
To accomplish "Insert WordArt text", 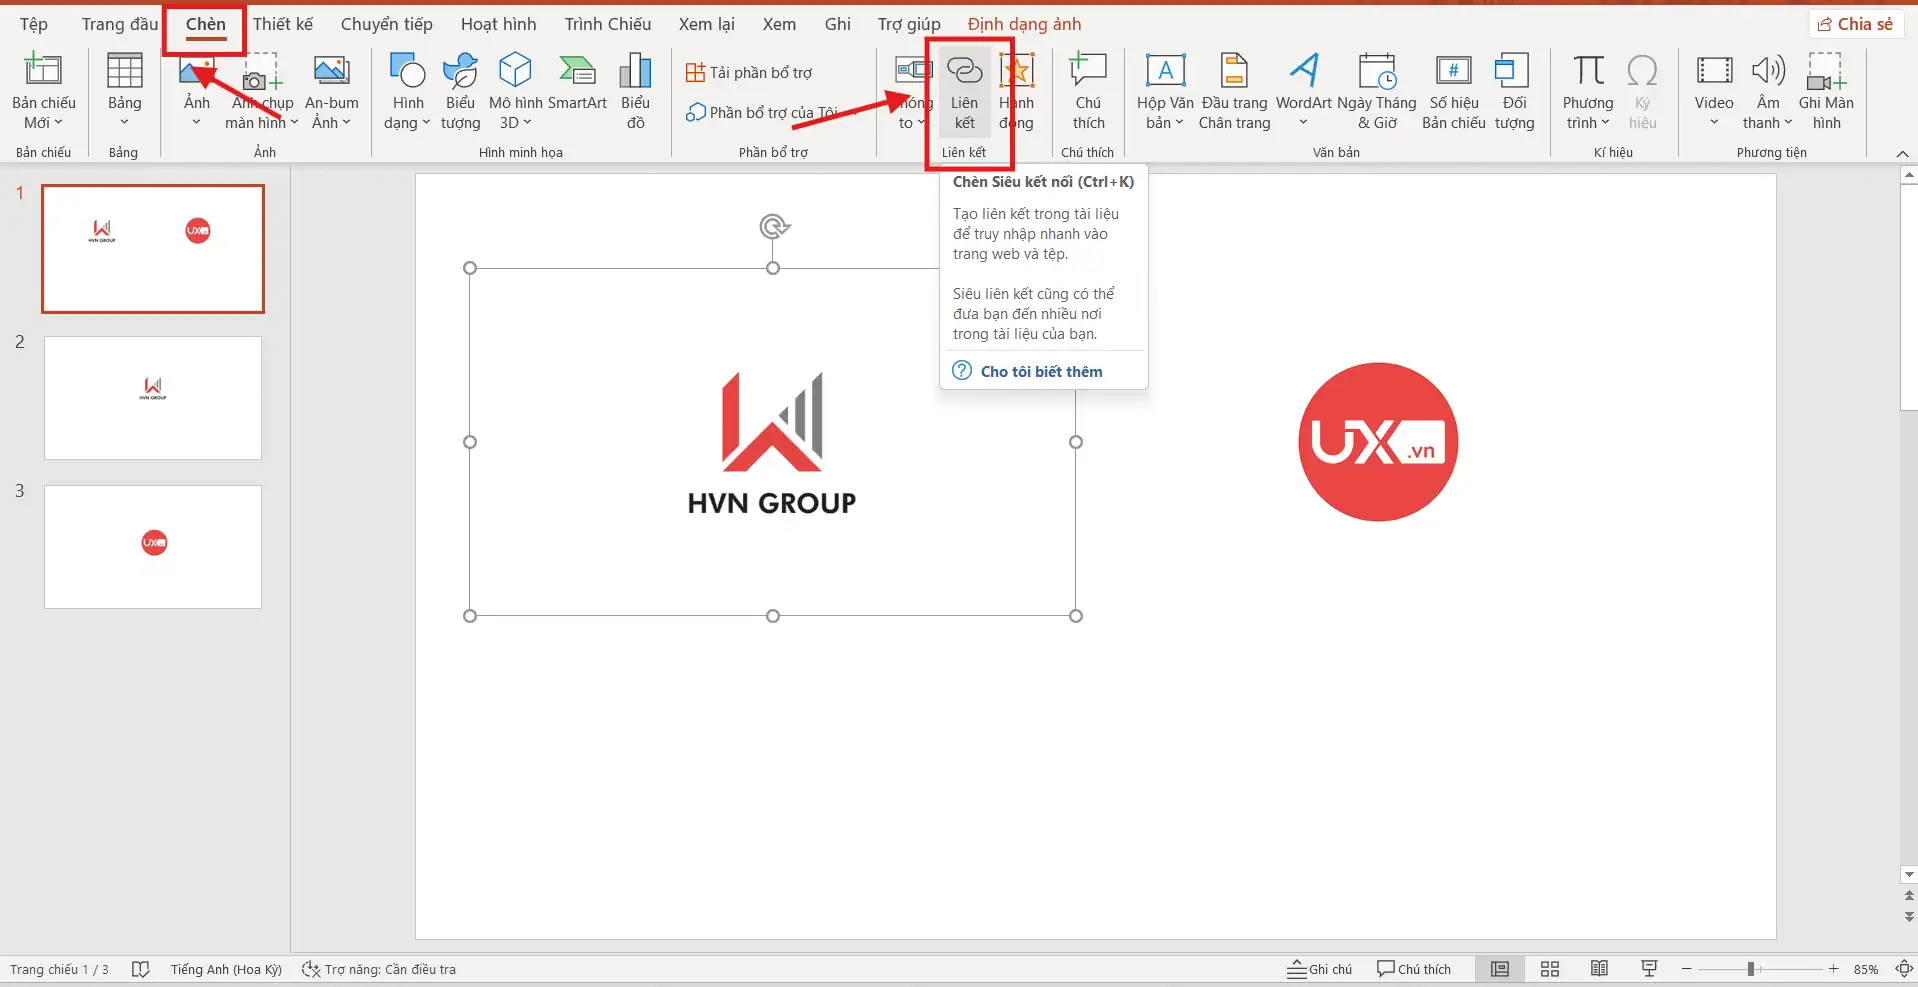I will pyautogui.click(x=1304, y=90).
